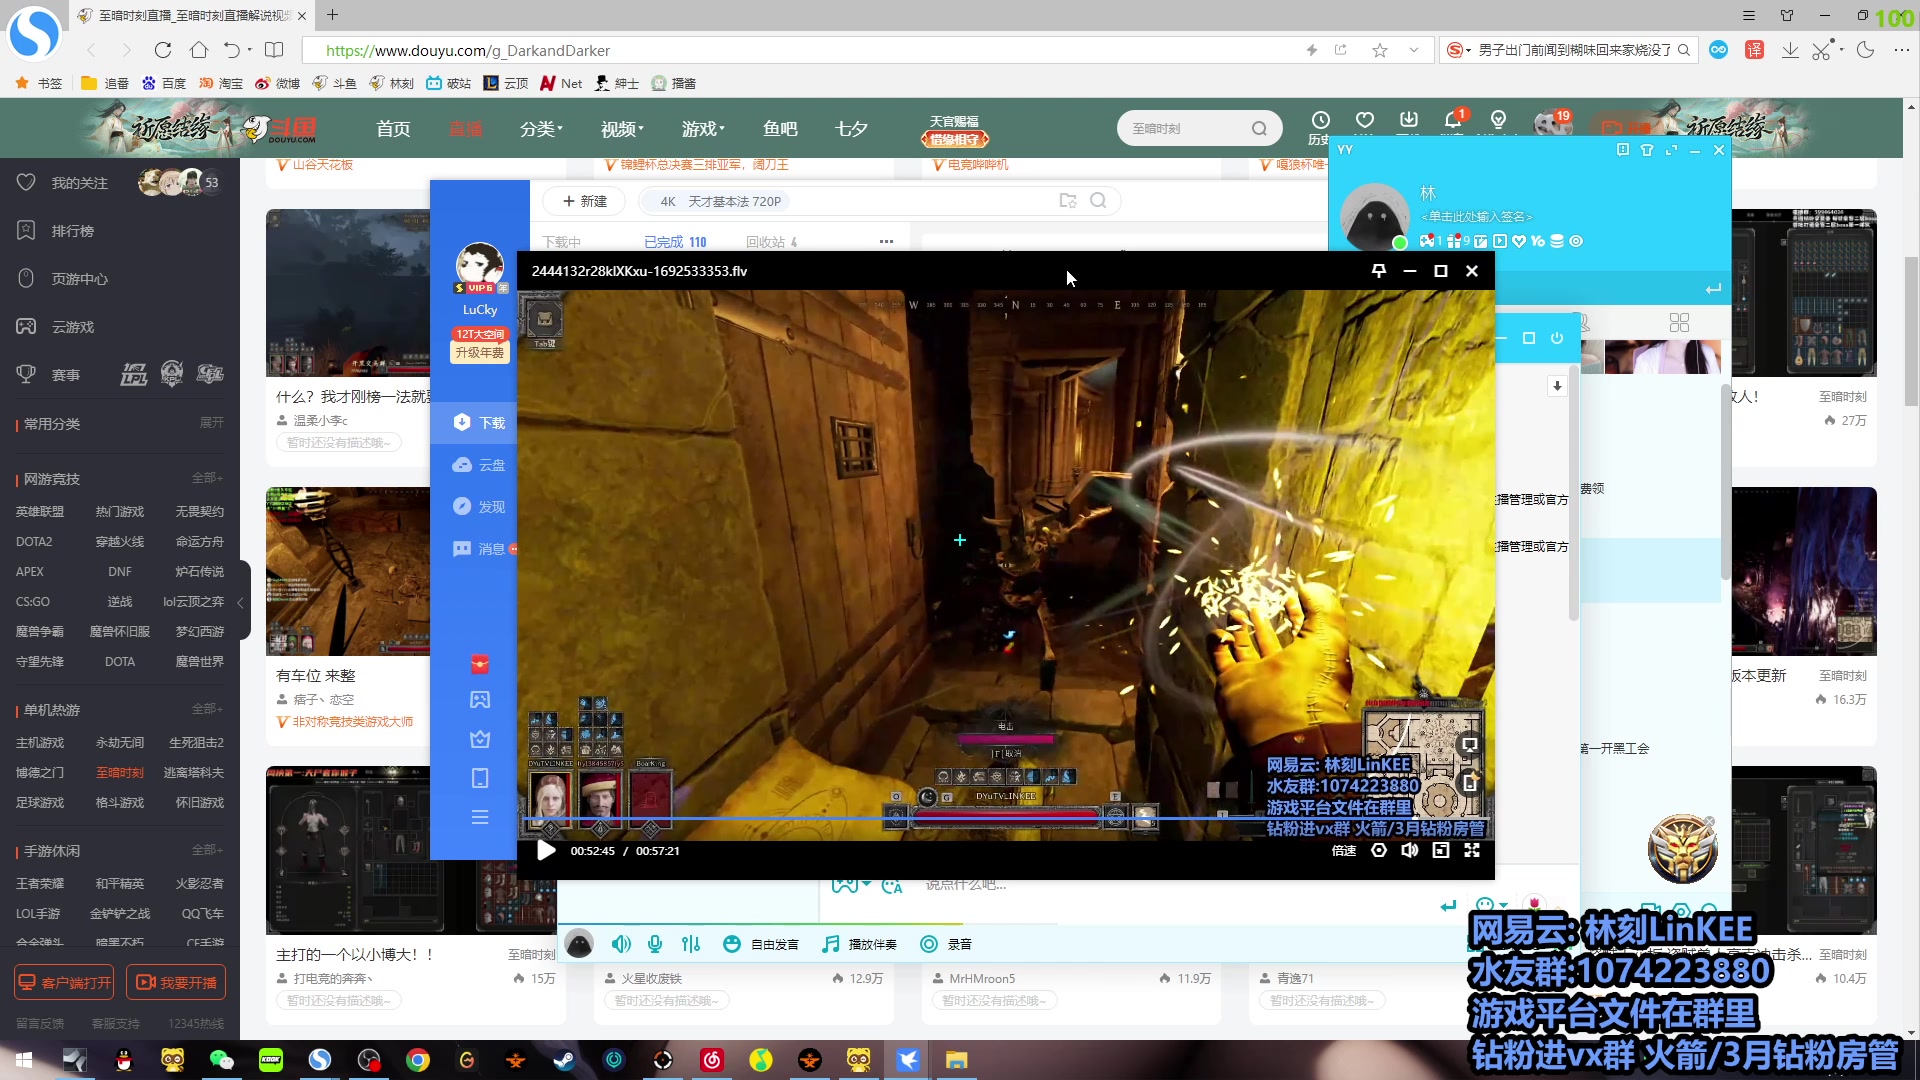The image size is (1920, 1080).
Task: Open Chrome from the taskbar
Action: pos(418,1060)
